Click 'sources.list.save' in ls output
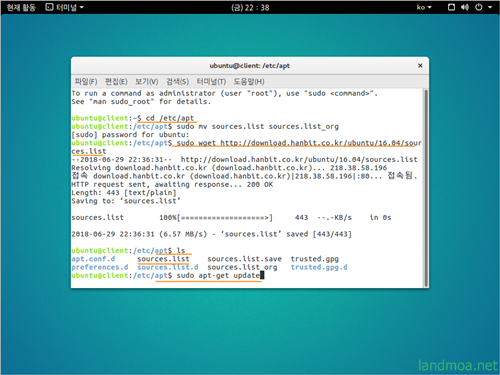Image resolution: width=500 pixels, height=375 pixels. tap(244, 259)
